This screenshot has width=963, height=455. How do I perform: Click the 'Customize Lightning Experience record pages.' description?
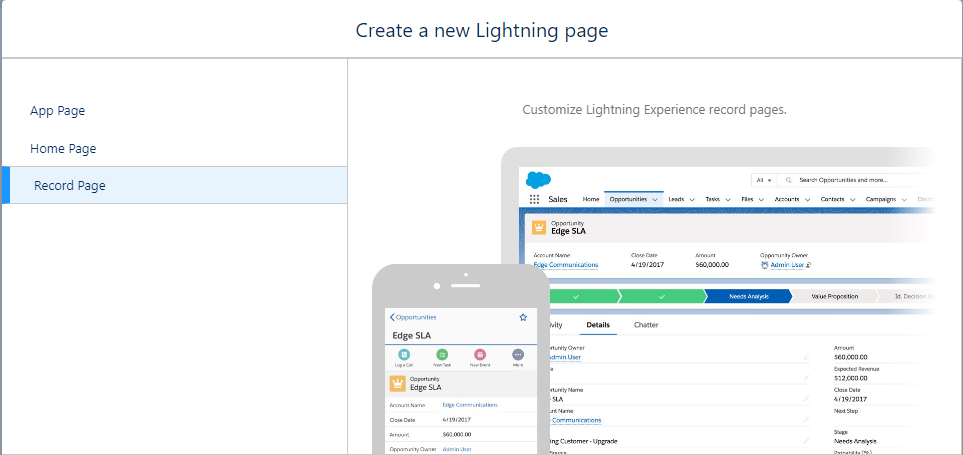[654, 110]
